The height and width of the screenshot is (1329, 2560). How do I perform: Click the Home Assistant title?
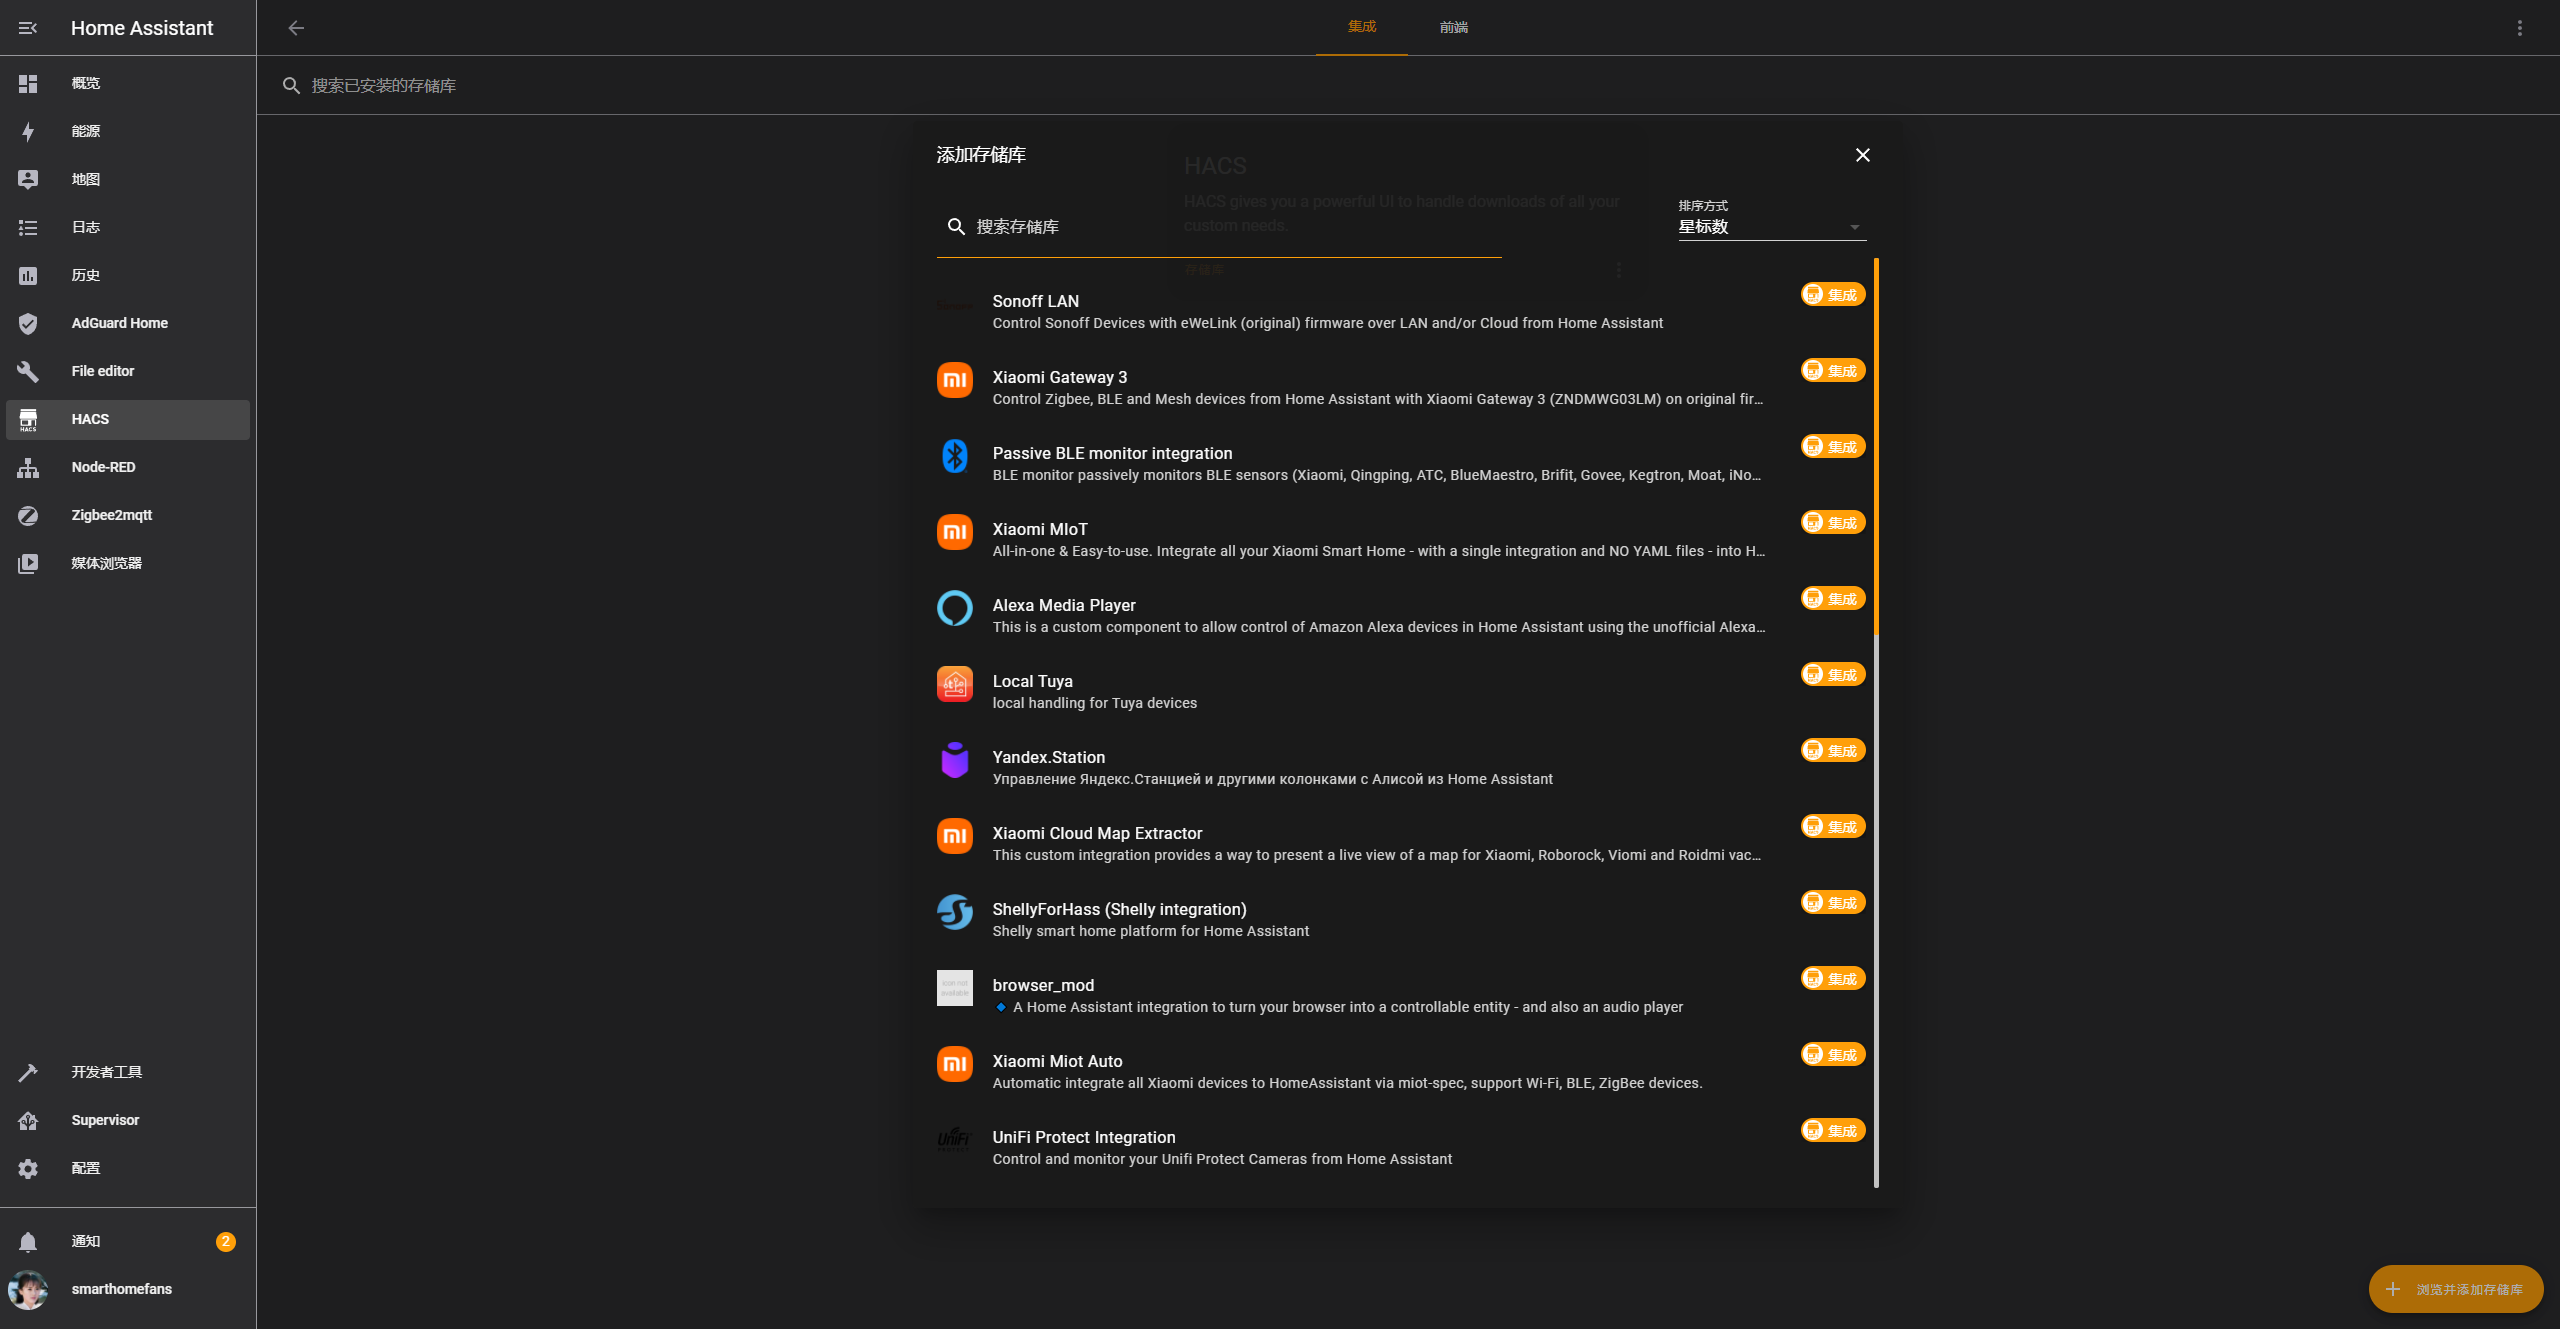142,28
